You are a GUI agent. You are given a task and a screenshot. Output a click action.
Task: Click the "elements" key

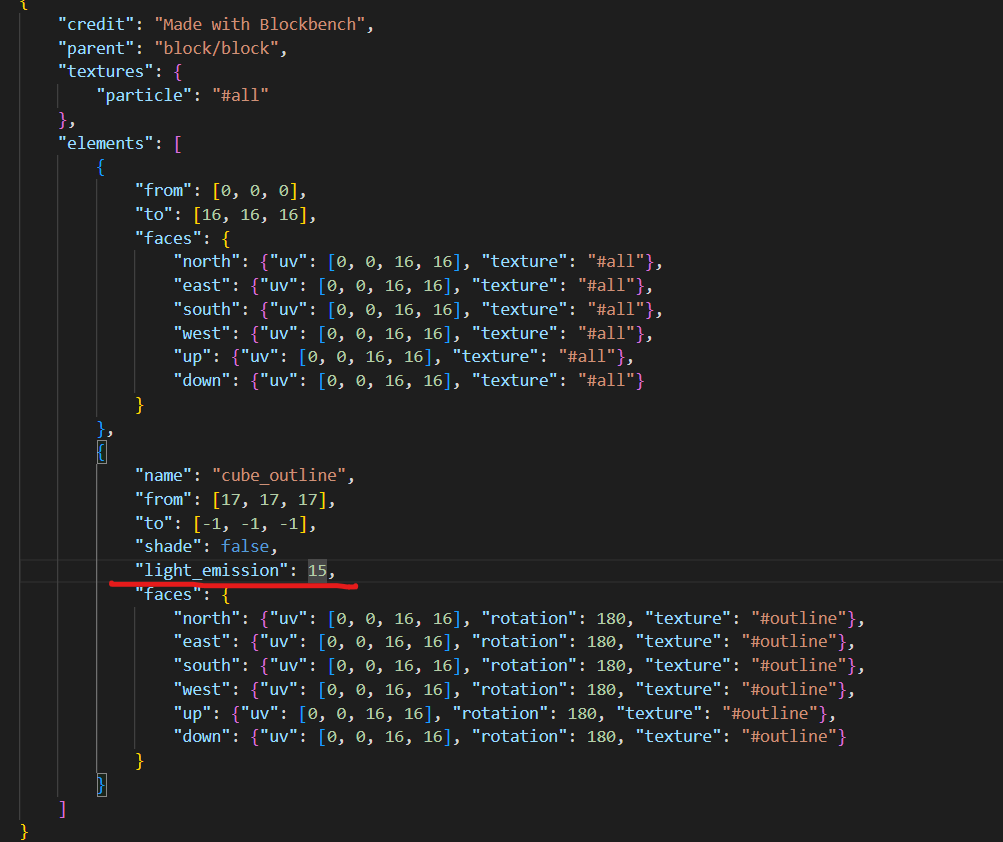pos(106,143)
